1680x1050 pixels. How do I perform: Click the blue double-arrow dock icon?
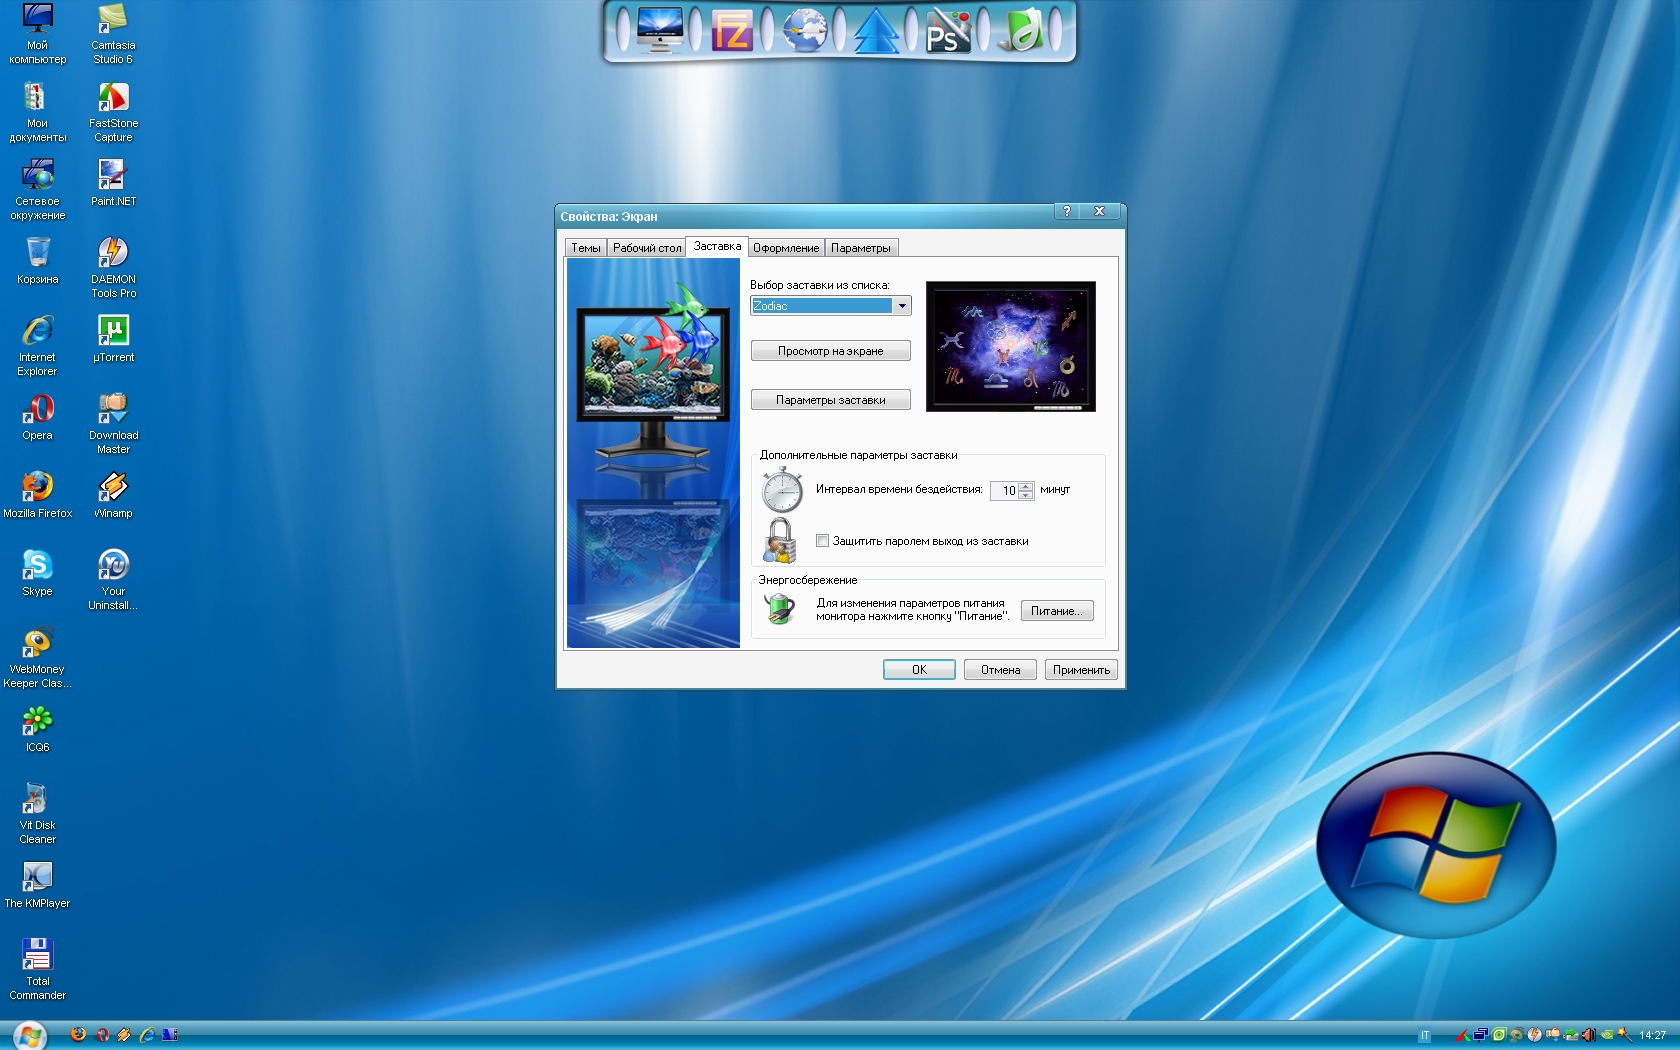[x=876, y=30]
